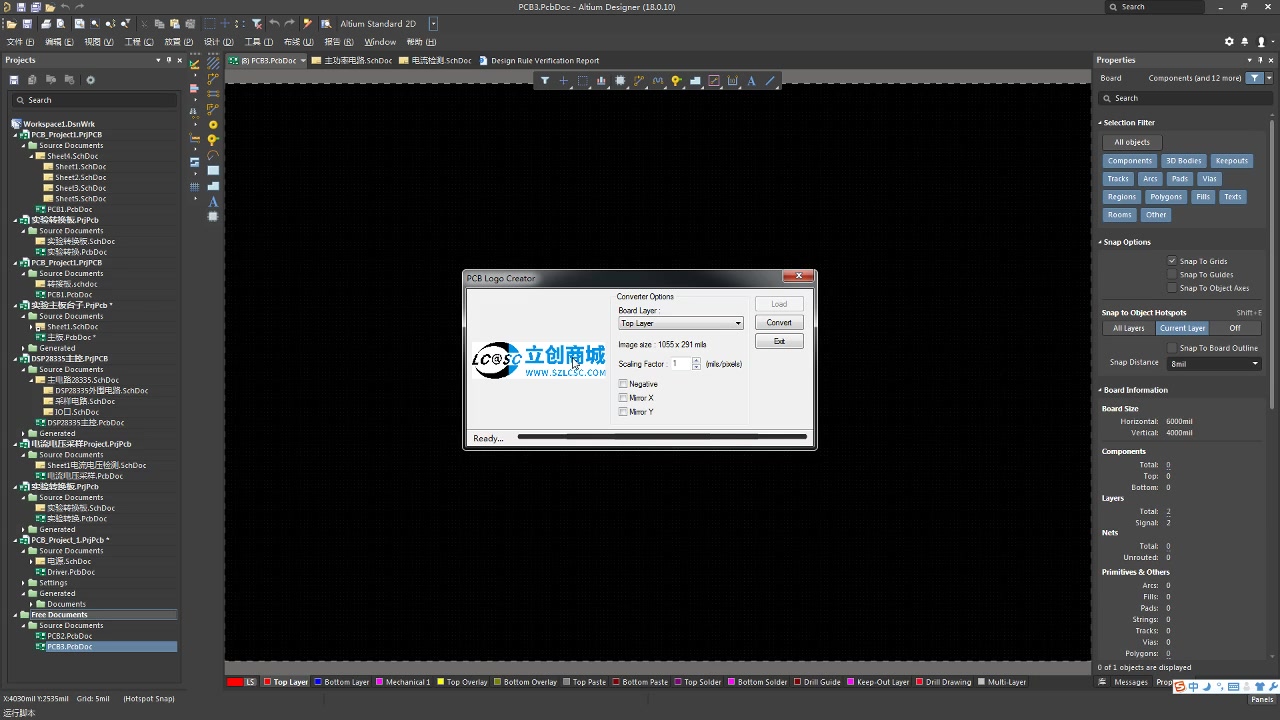
Task: Open the Snap Distance 8mil dropdown
Action: coord(1214,363)
